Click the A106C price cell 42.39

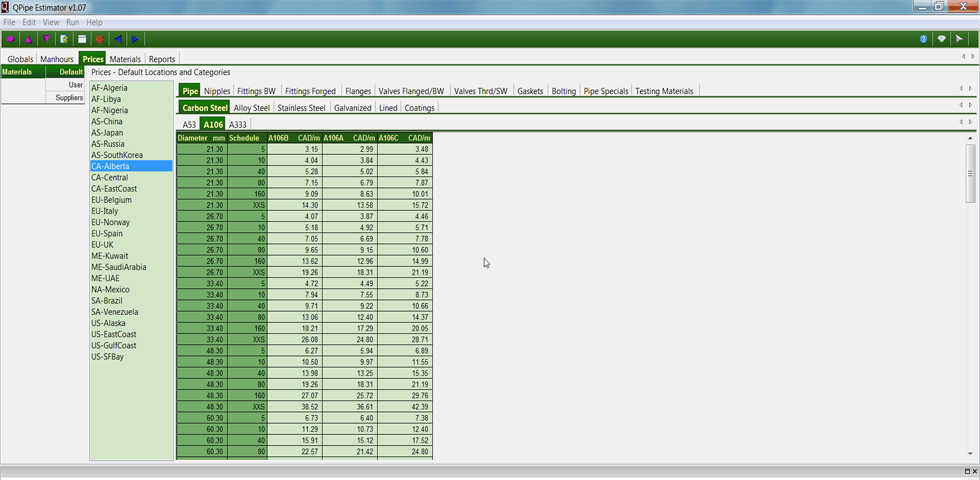405,406
